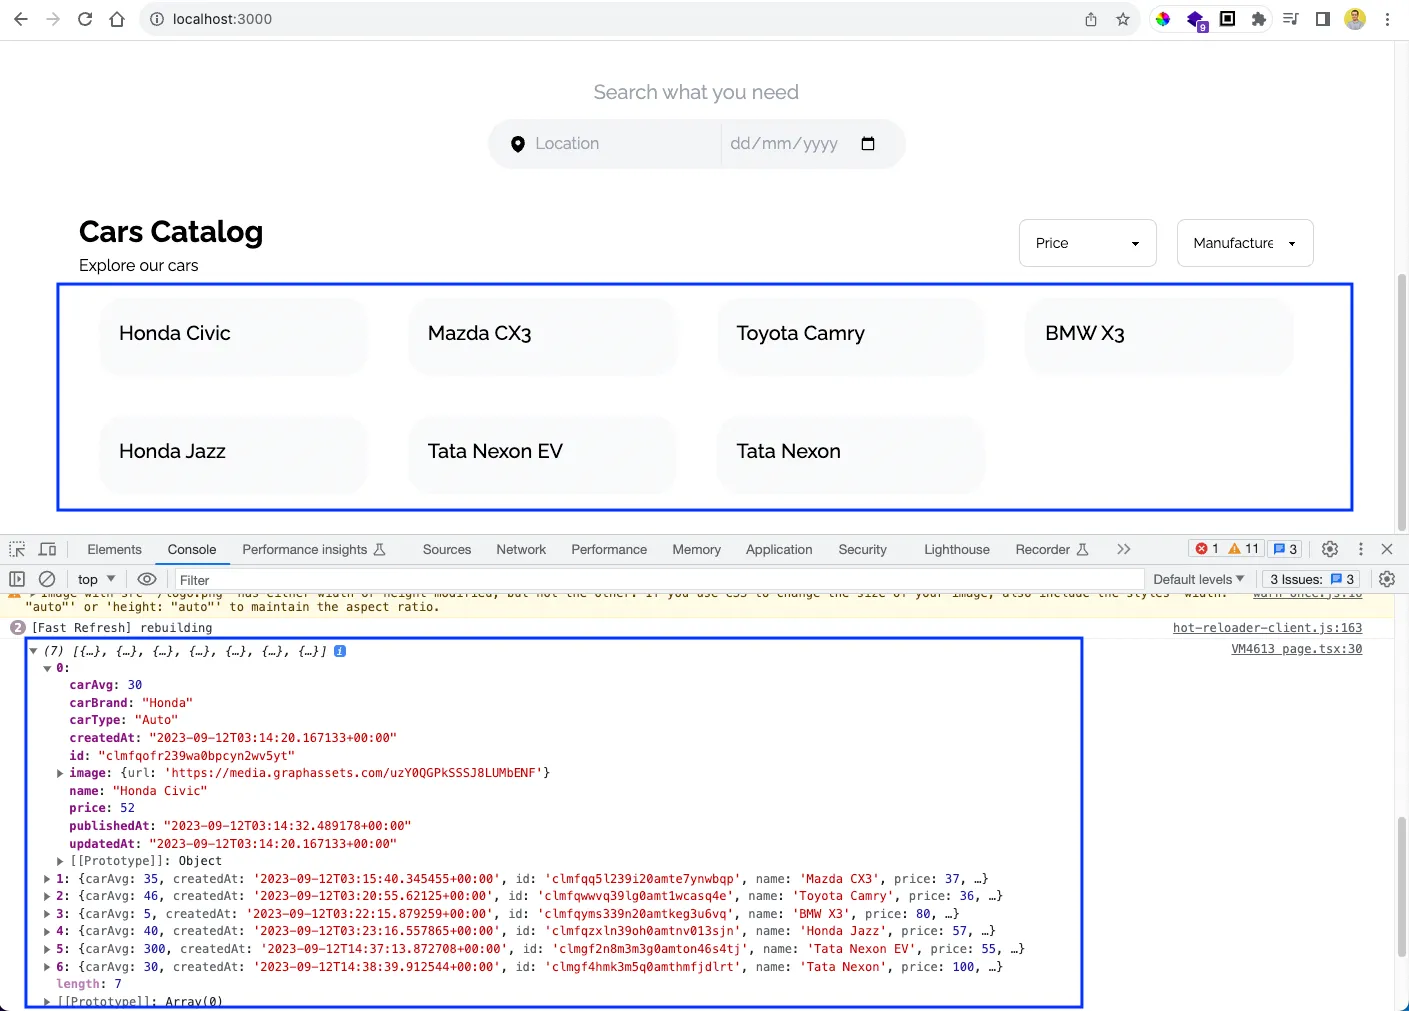Click the error count badge
1409x1011 pixels.
(x=1207, y=549)
